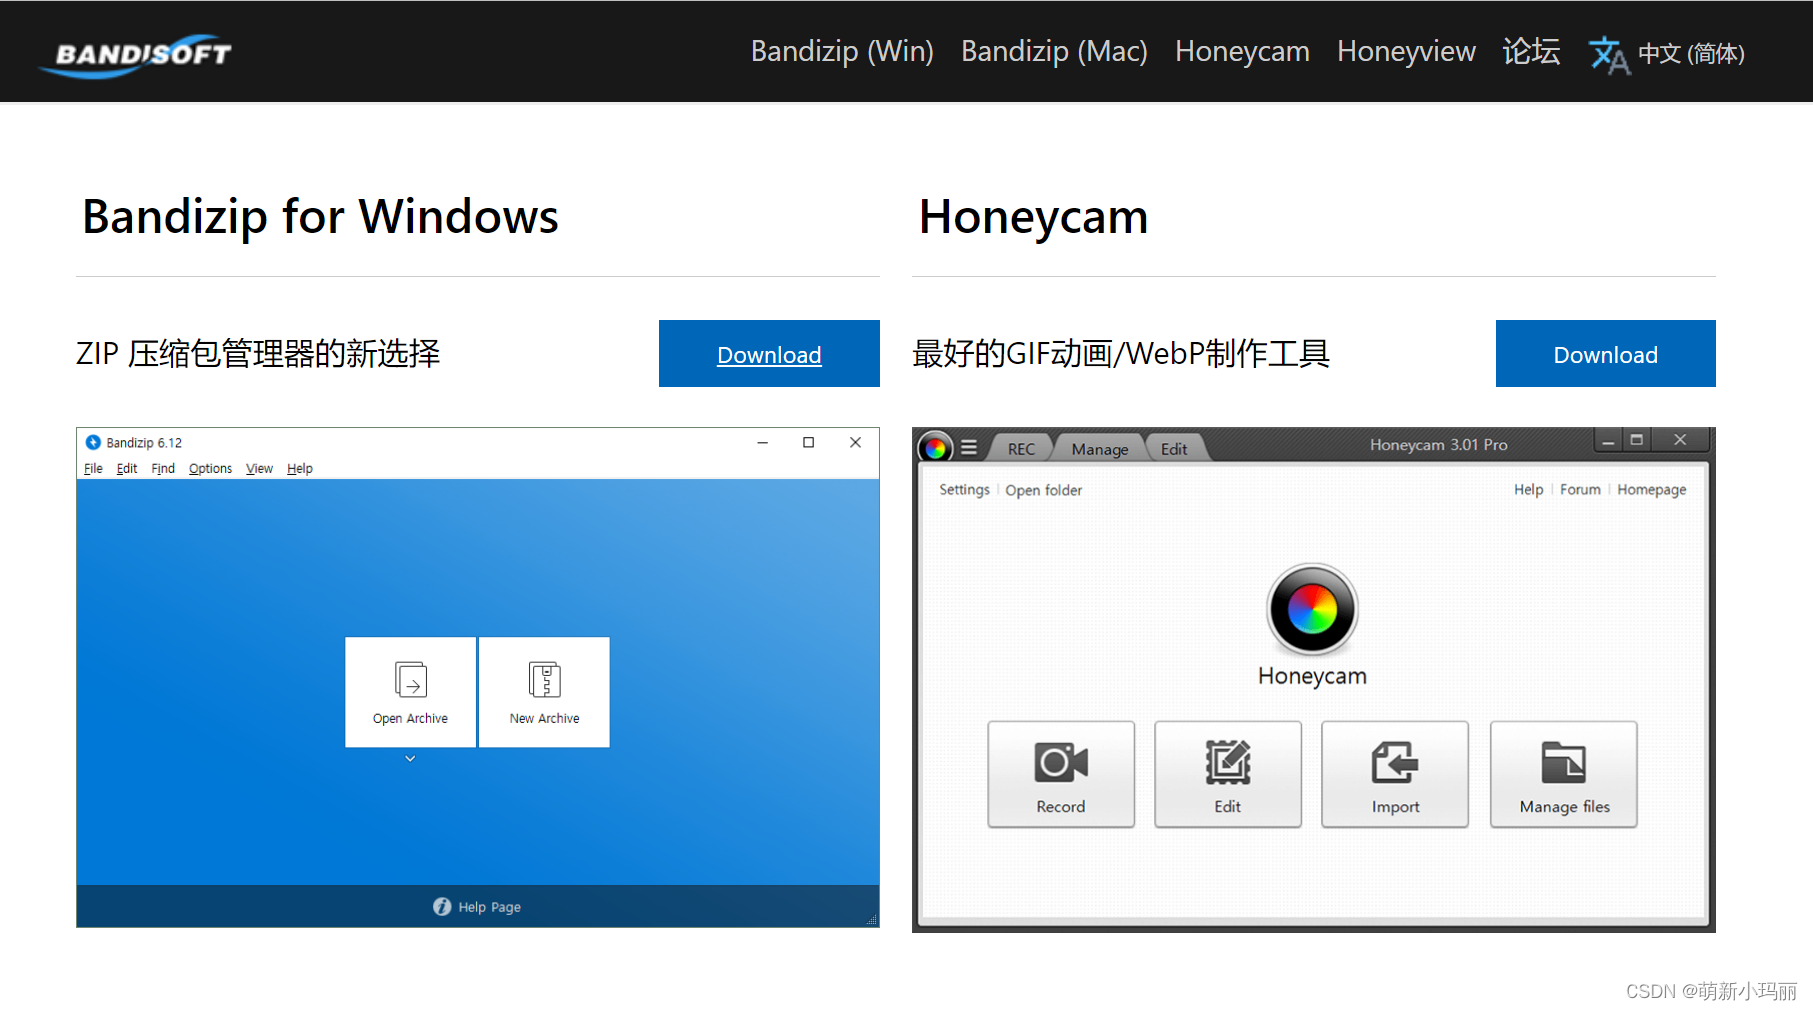Close the Honeycam 3.01 Pro window
This screenshot has width=1813, height=1010.
pos(1680,441)
